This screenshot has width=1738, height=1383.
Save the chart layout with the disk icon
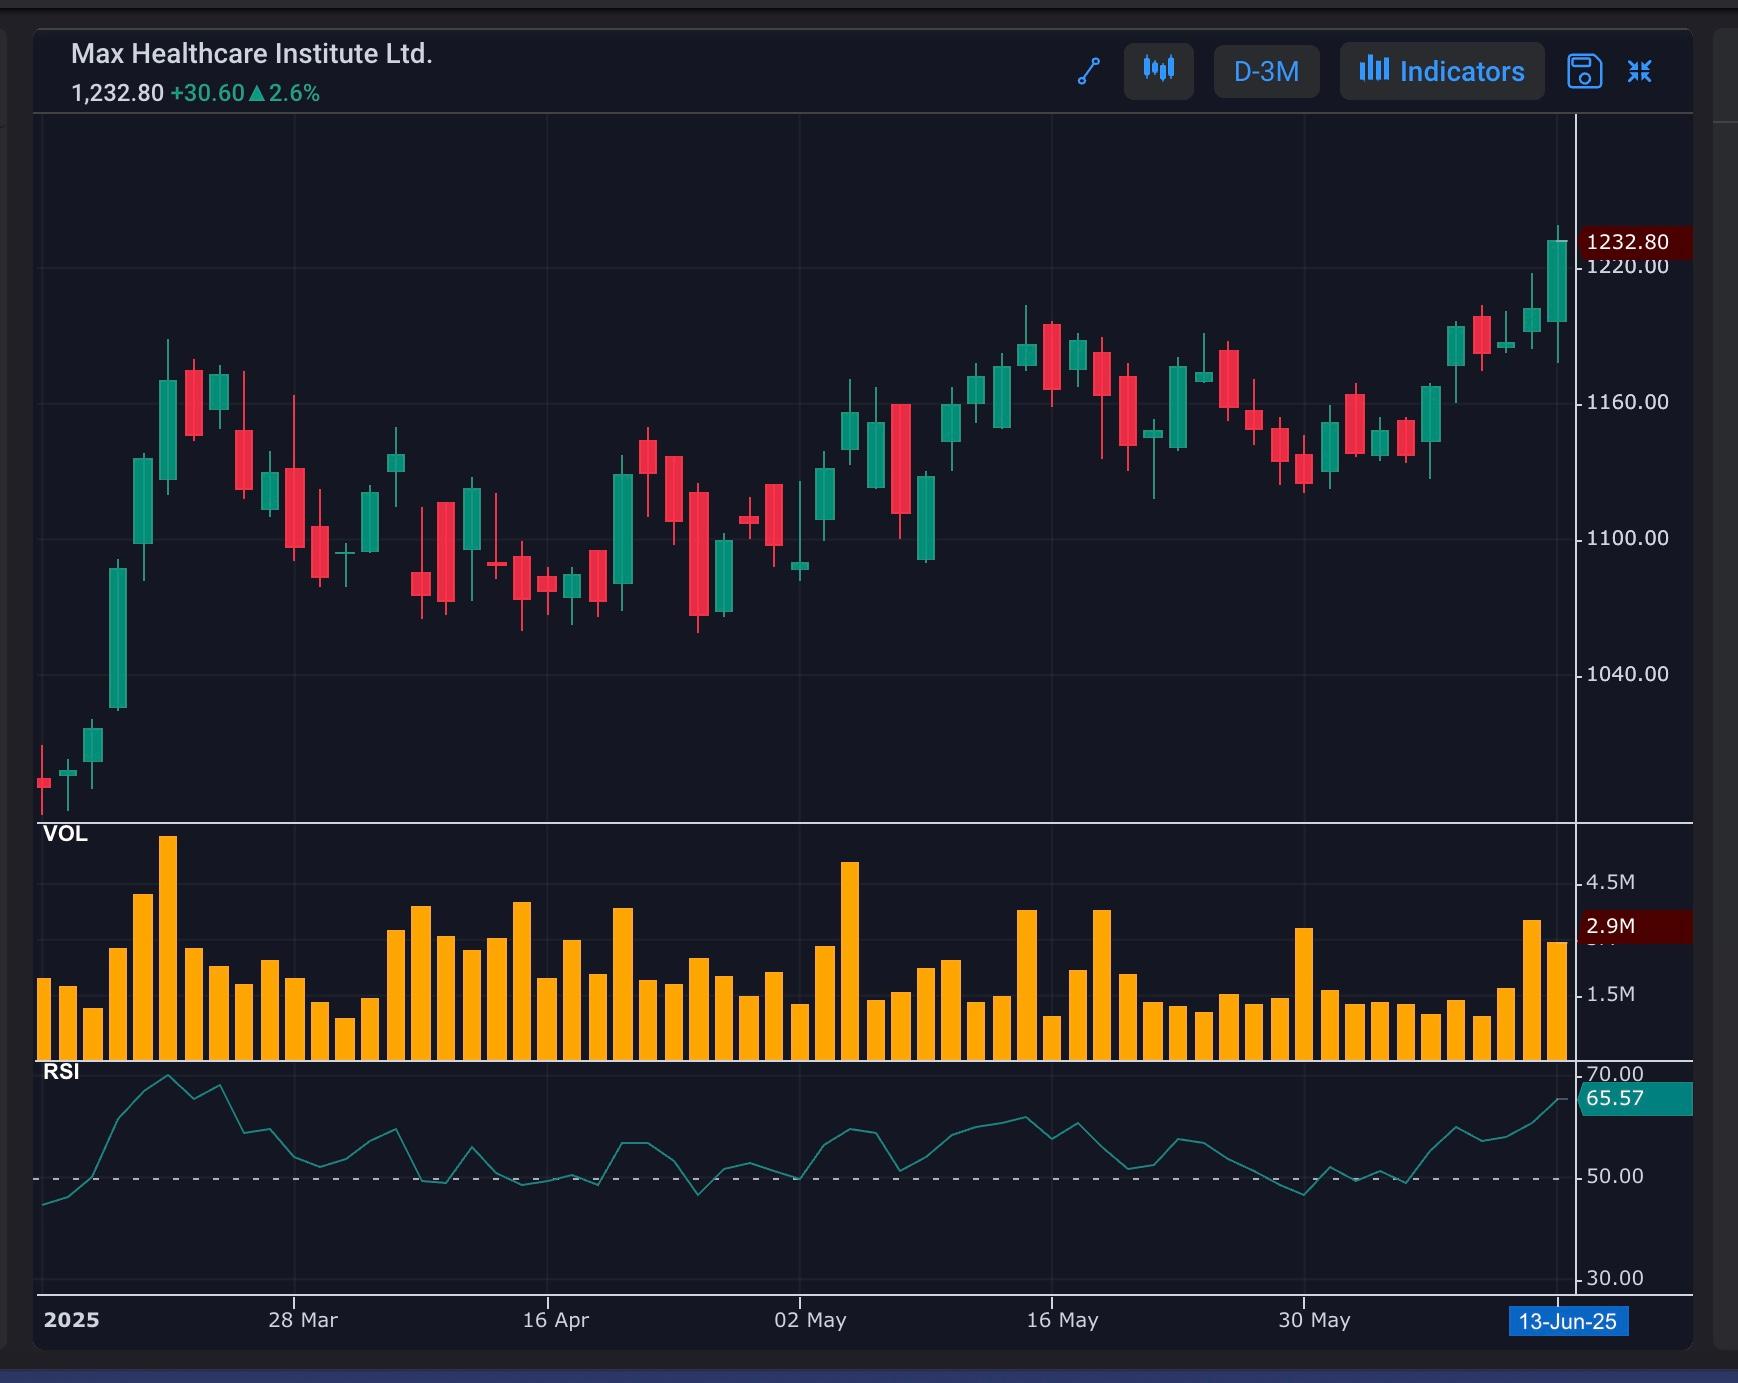[x=1585, y=71]
